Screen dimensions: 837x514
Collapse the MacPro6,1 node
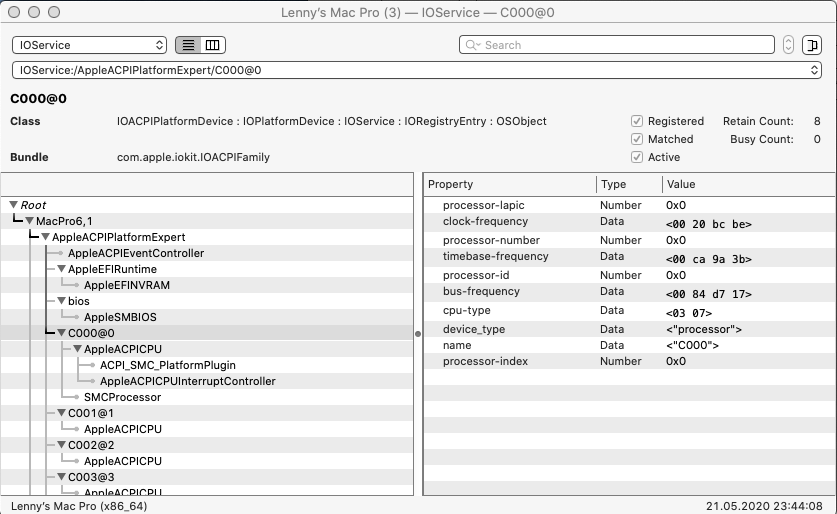30,221
